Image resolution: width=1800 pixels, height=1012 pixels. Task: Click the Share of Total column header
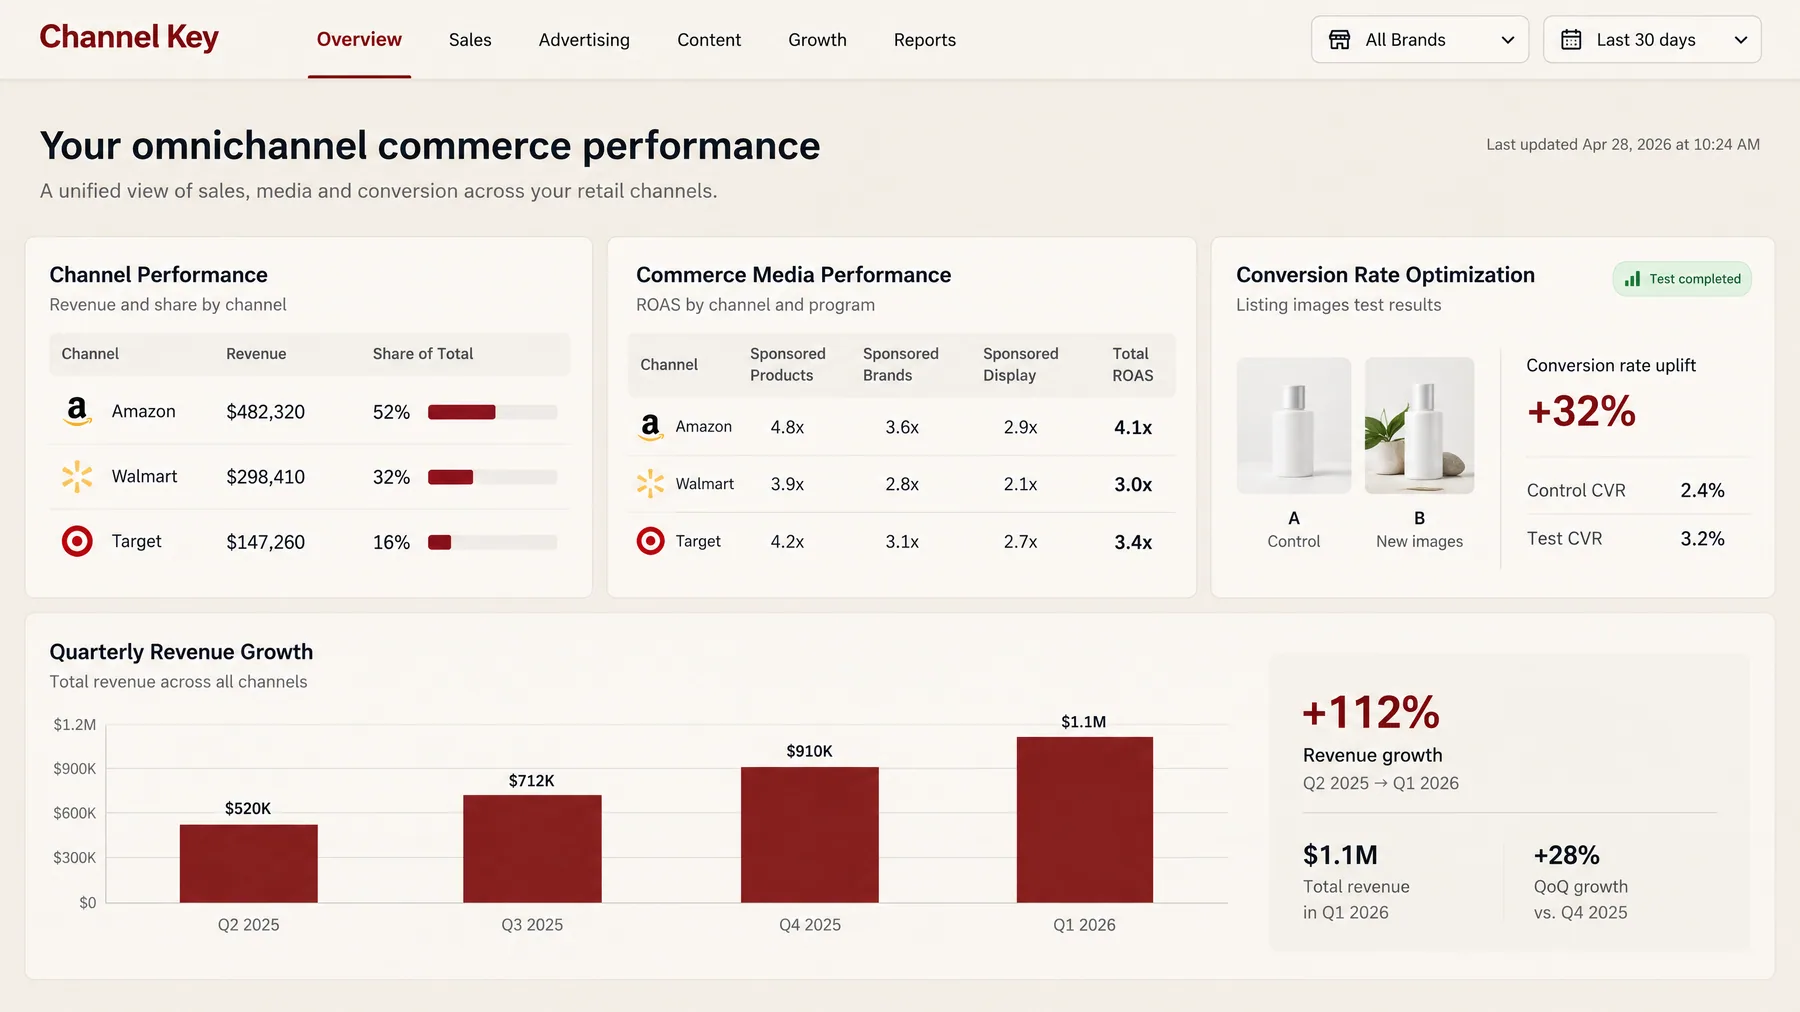pyautogui.click(x=423, y=354)
